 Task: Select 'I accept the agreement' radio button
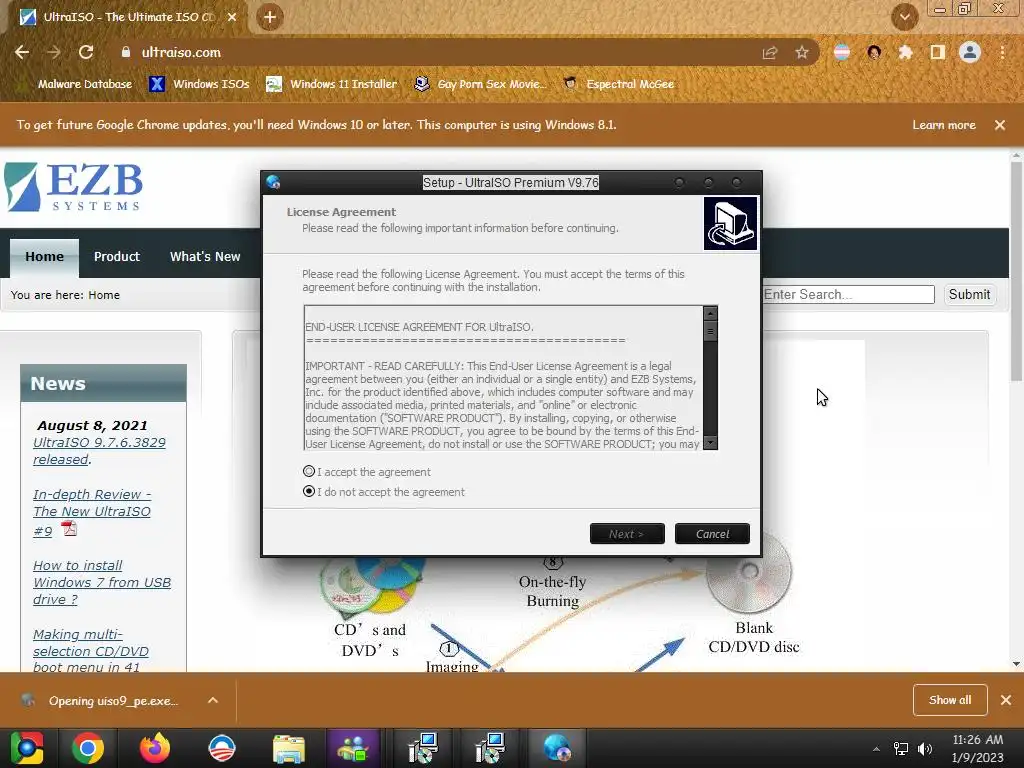click(309, 472)
